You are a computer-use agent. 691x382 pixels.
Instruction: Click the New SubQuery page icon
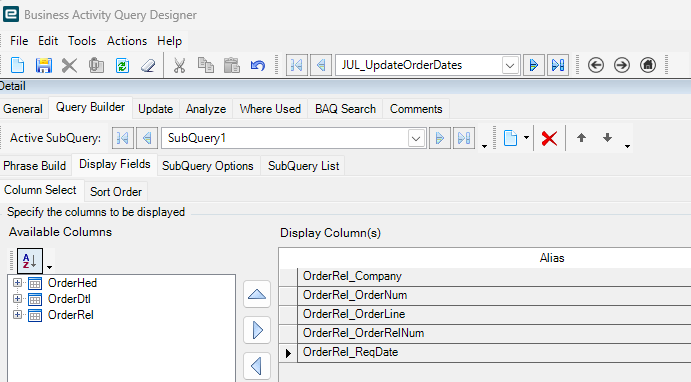pos(510,138)
